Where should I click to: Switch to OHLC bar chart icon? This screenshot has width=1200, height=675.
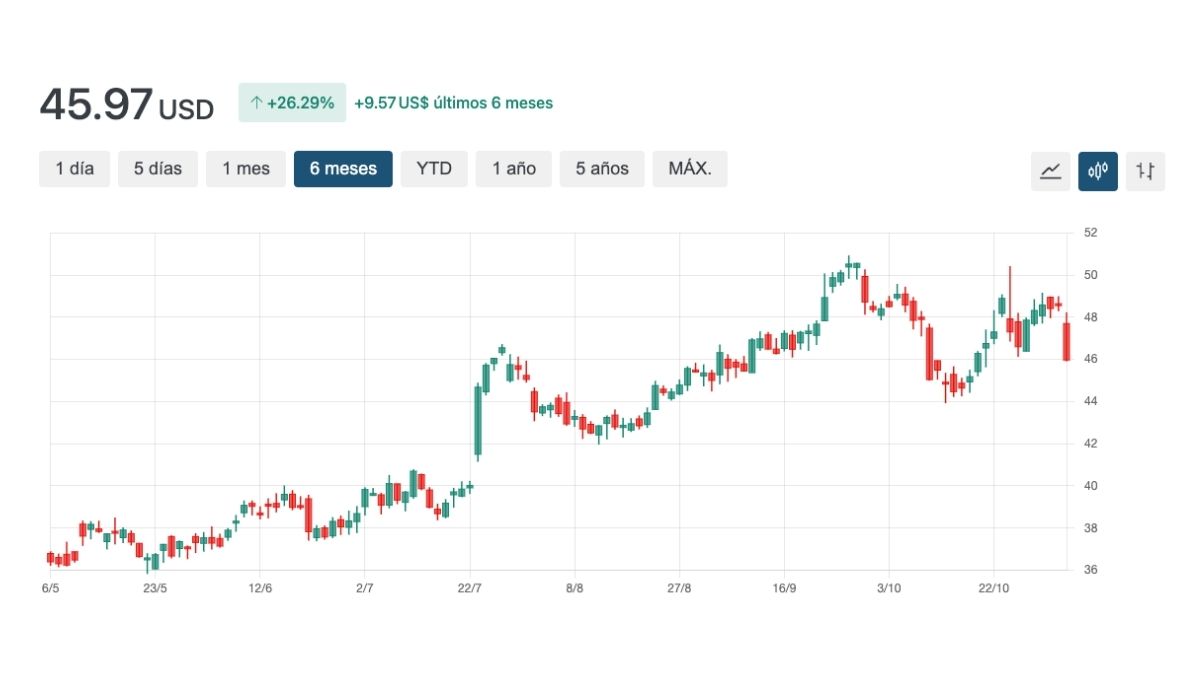point(1145,171)
